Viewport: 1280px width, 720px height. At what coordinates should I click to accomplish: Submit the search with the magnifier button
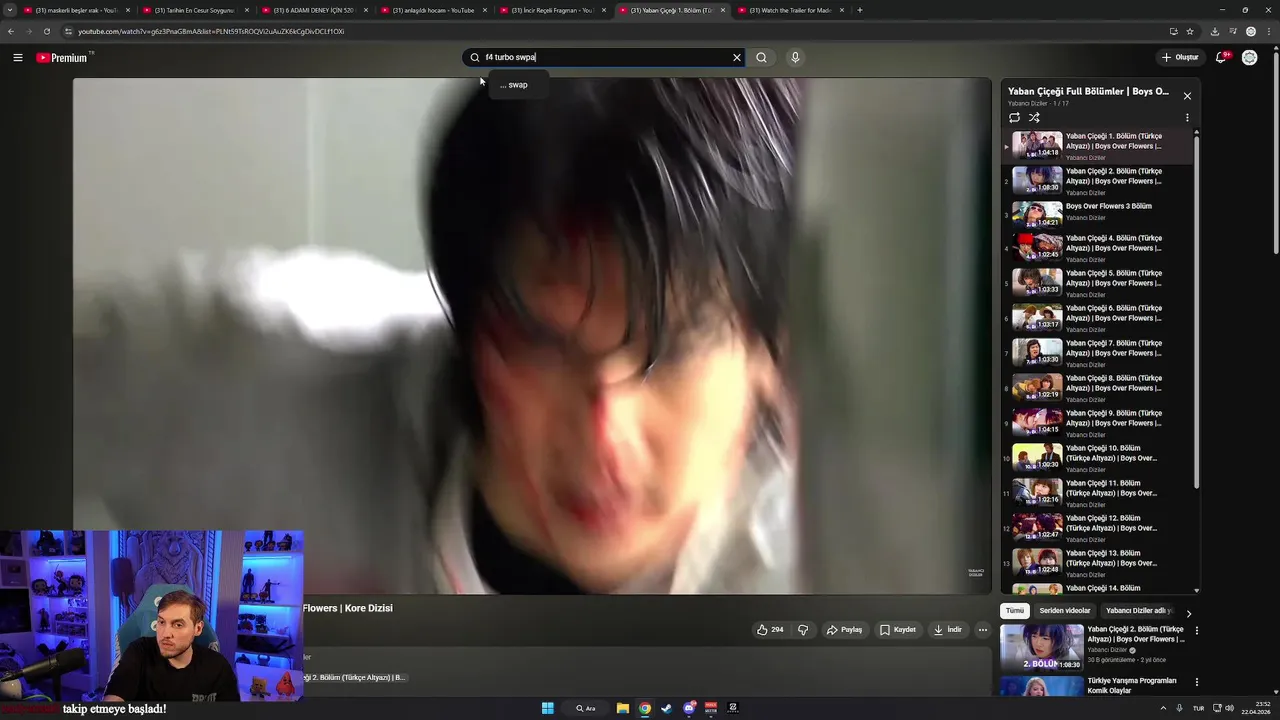pyautogui.click(x=761, y=57)
